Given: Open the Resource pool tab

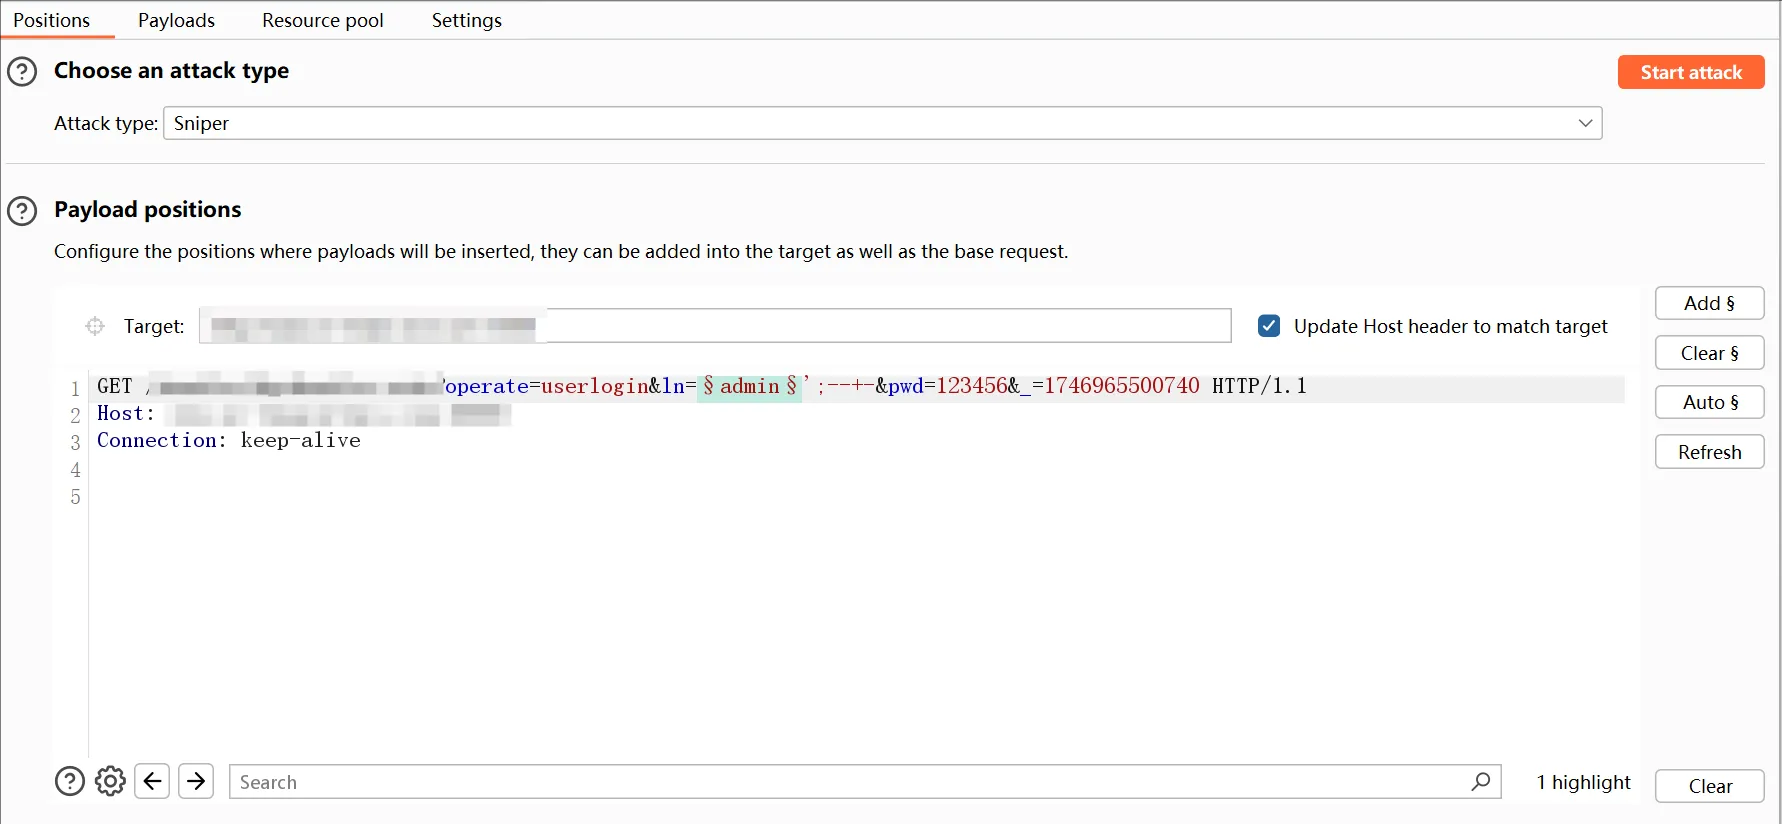Looking at the screenshot, I should pos(323,20).
